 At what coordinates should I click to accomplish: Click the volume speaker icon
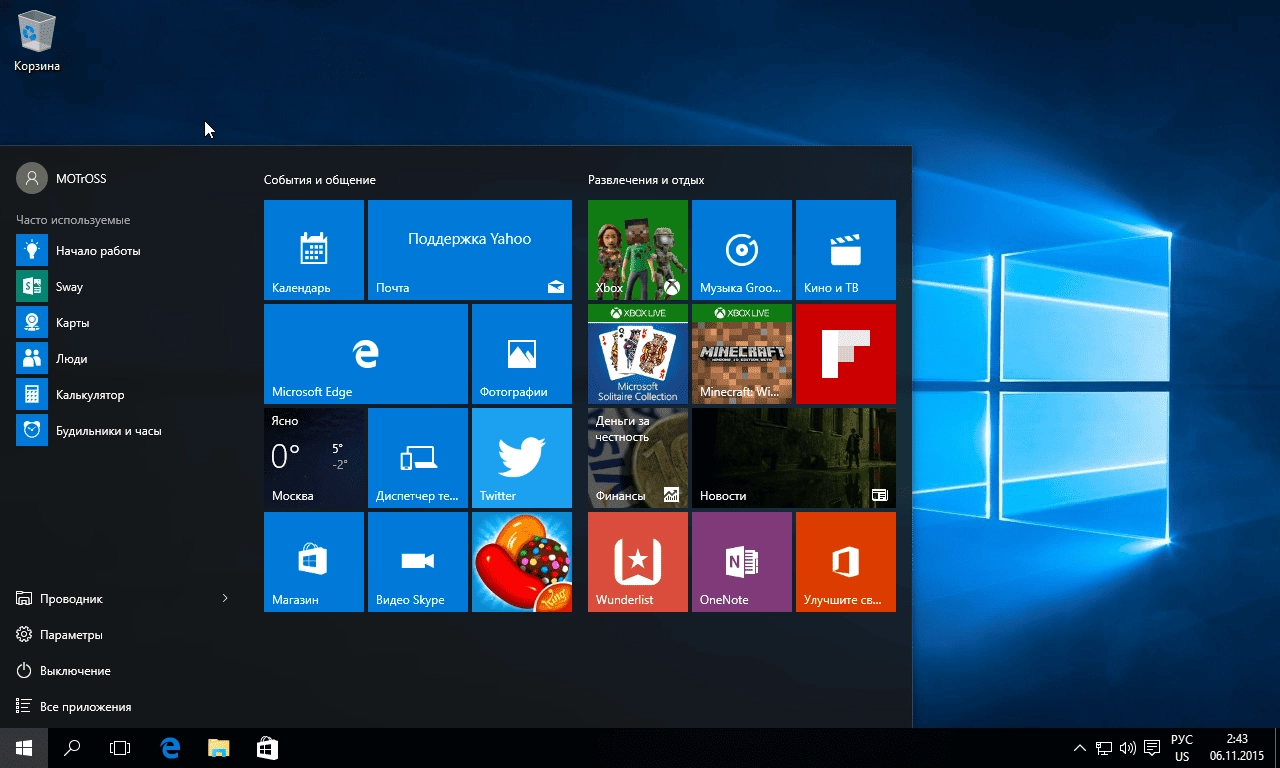pyautogui.click(x=1128, y=748)
